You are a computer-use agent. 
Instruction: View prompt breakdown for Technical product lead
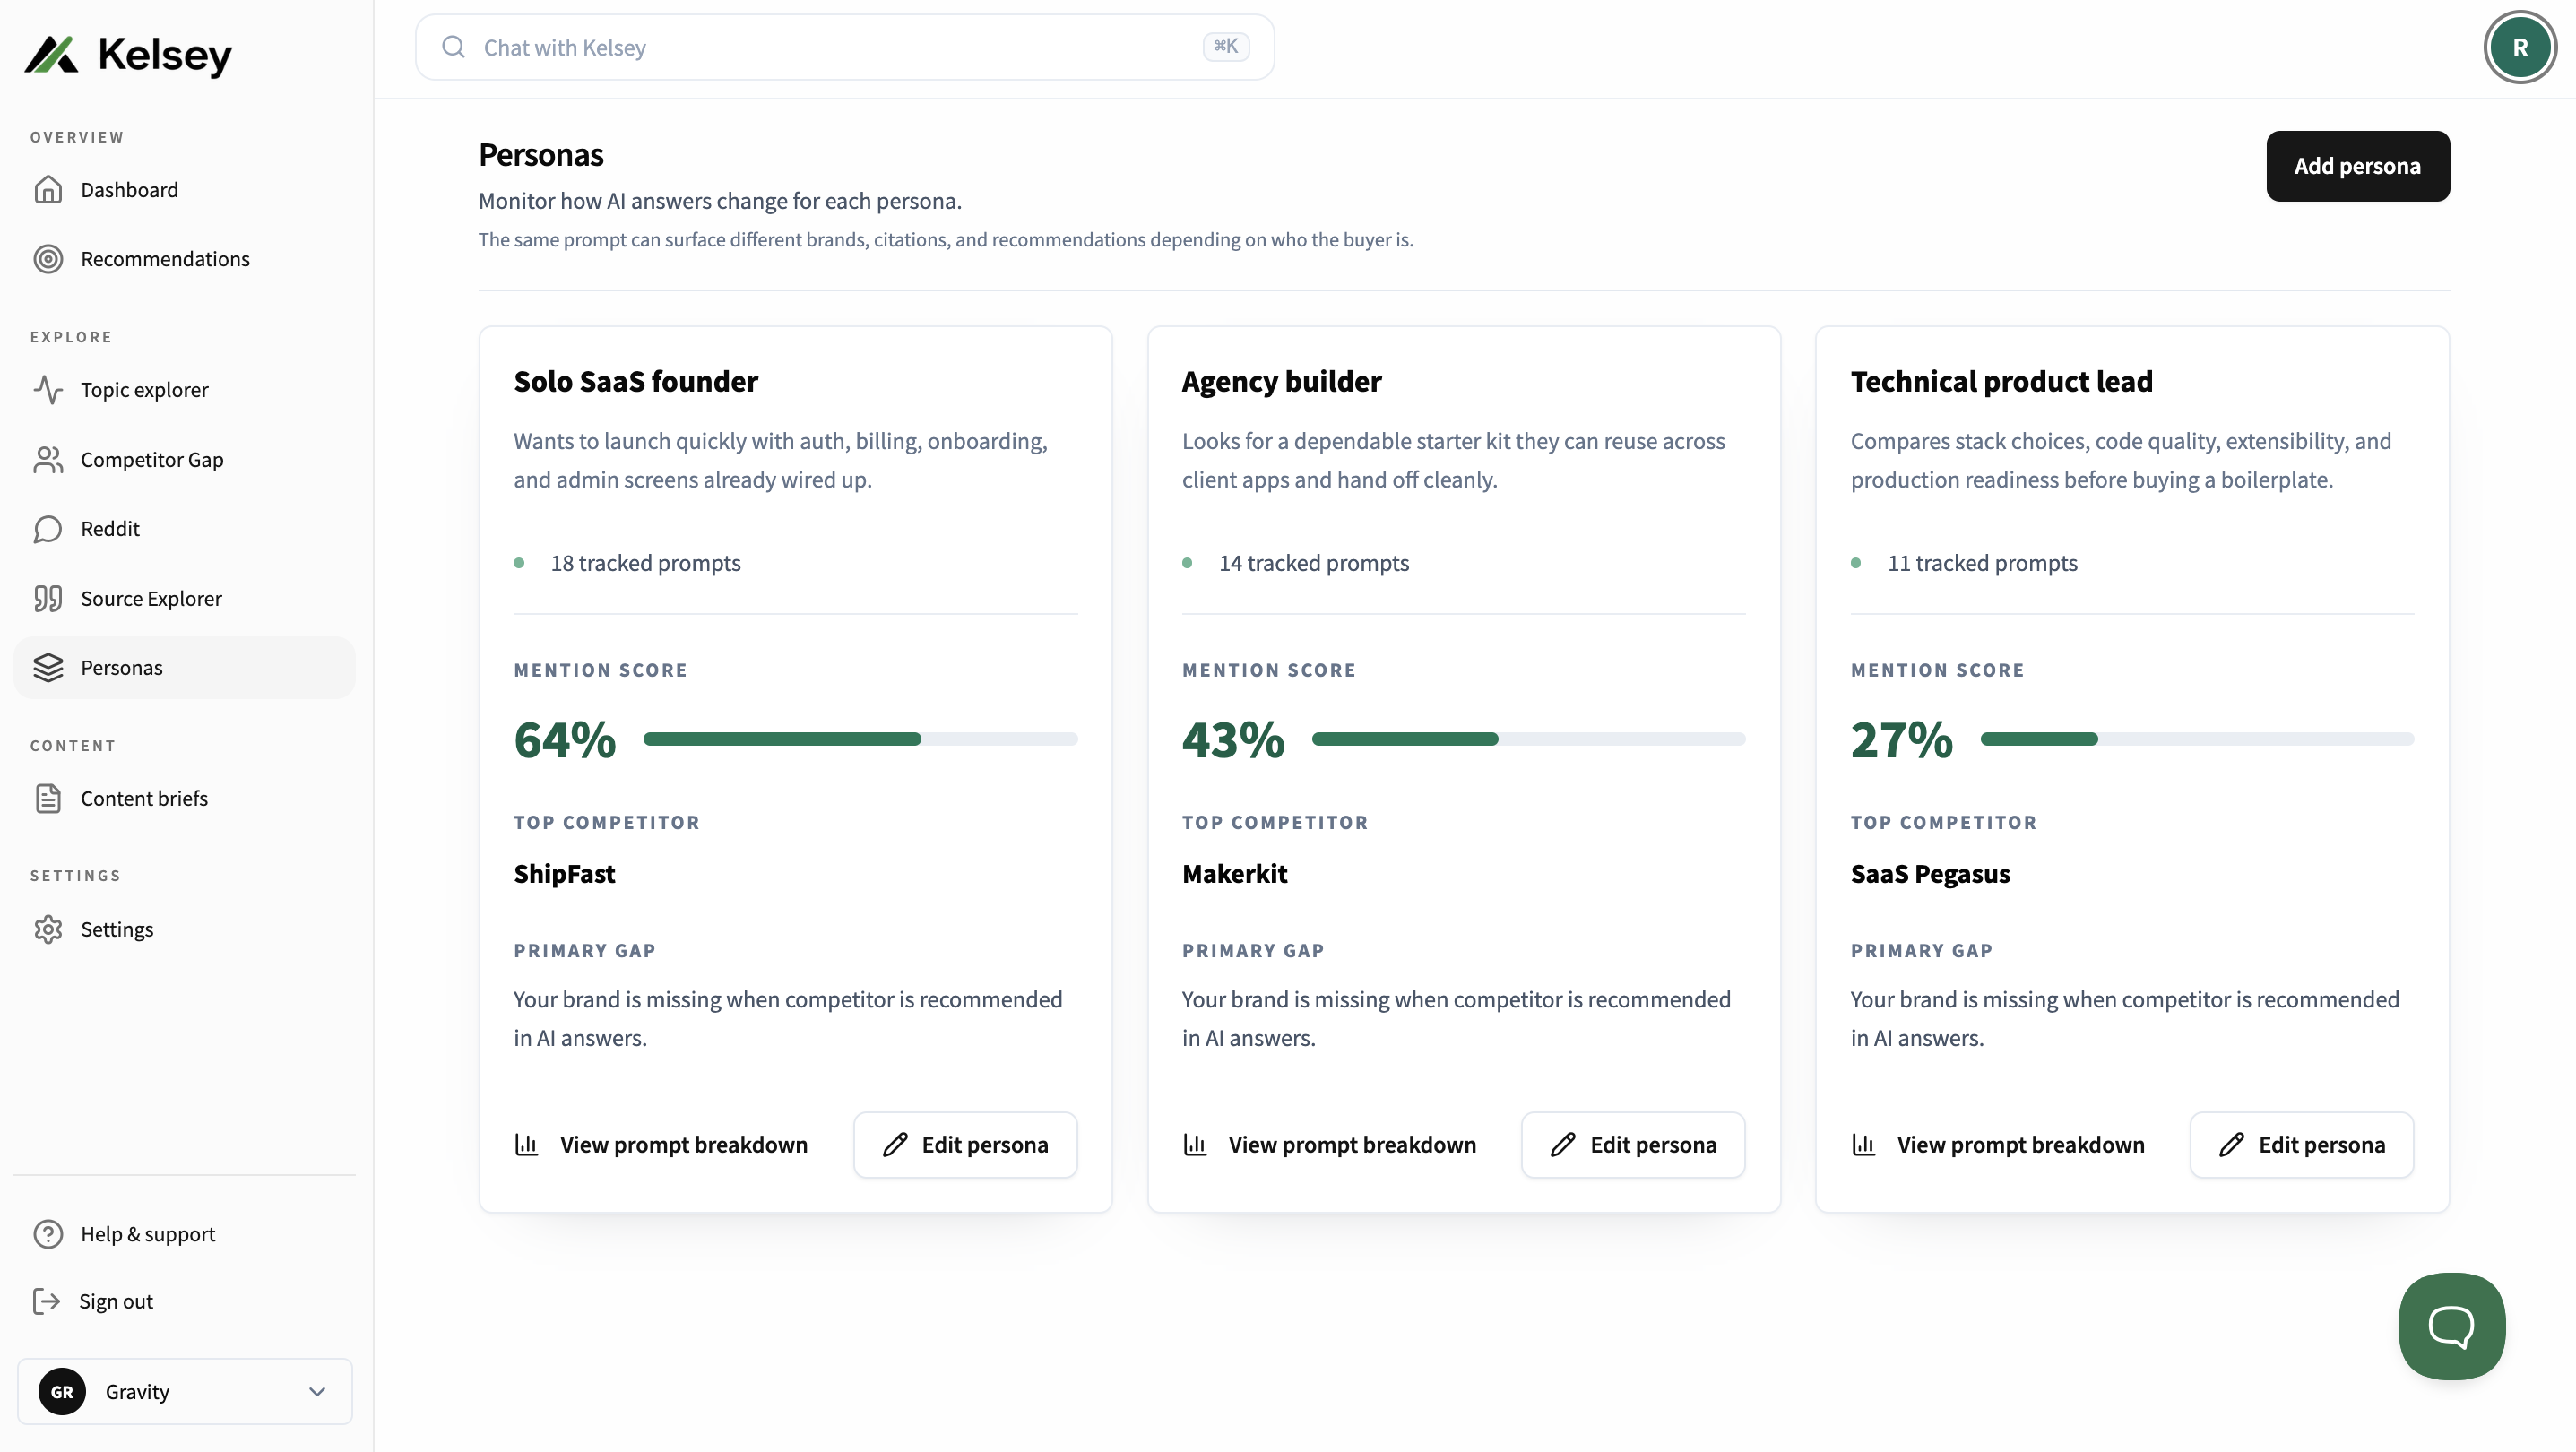pyautogui.click(x=1998, y=1144)
